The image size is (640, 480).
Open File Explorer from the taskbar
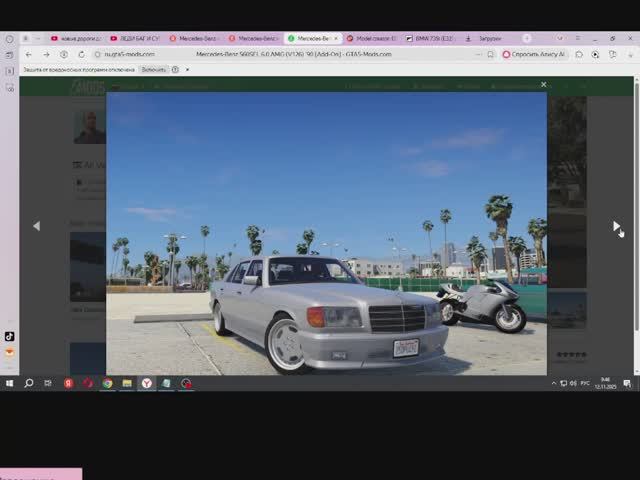click(x=127, y=383)
